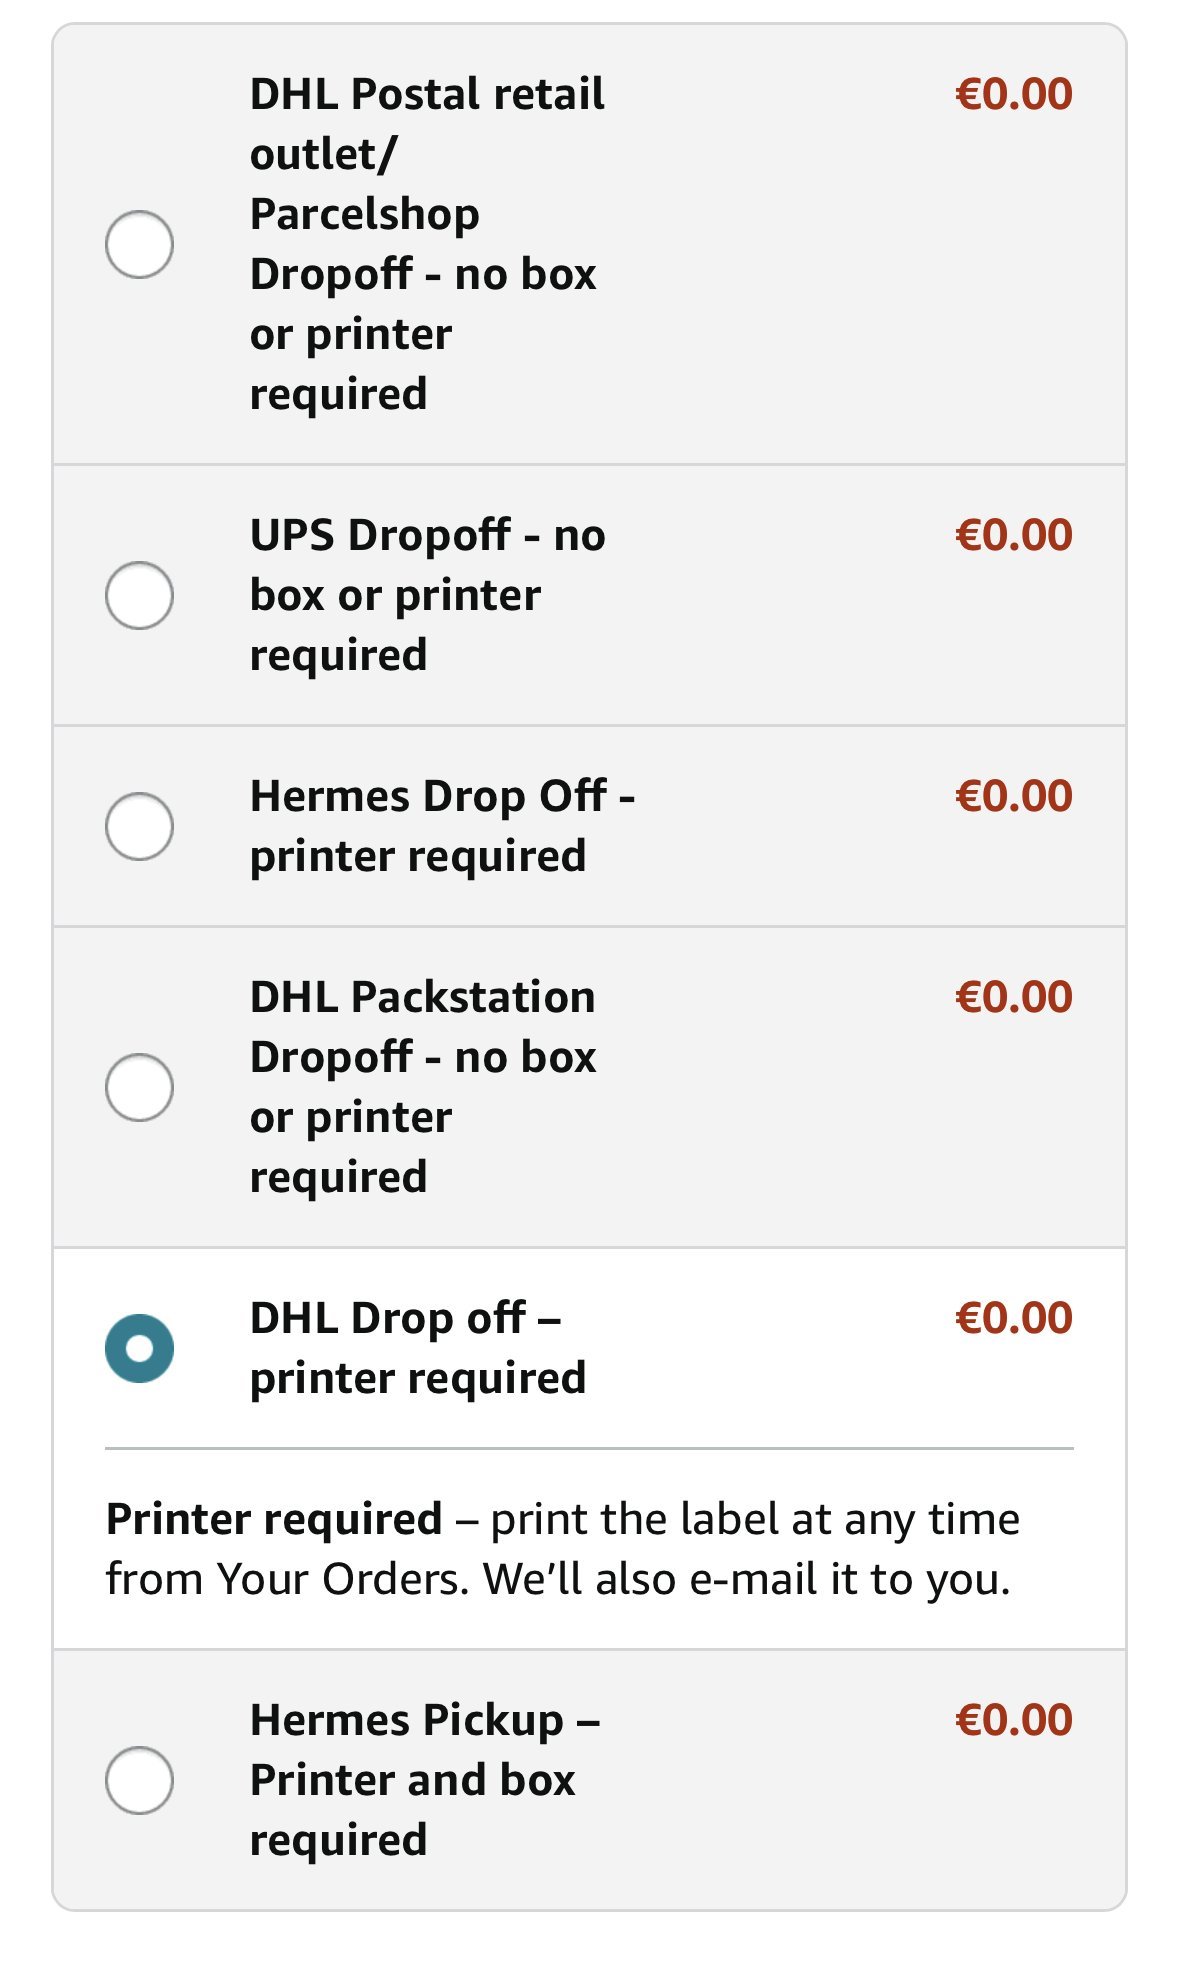
Task: Click the DHL Packstation Dropoff label text
Action: (x=422, y=1087)
